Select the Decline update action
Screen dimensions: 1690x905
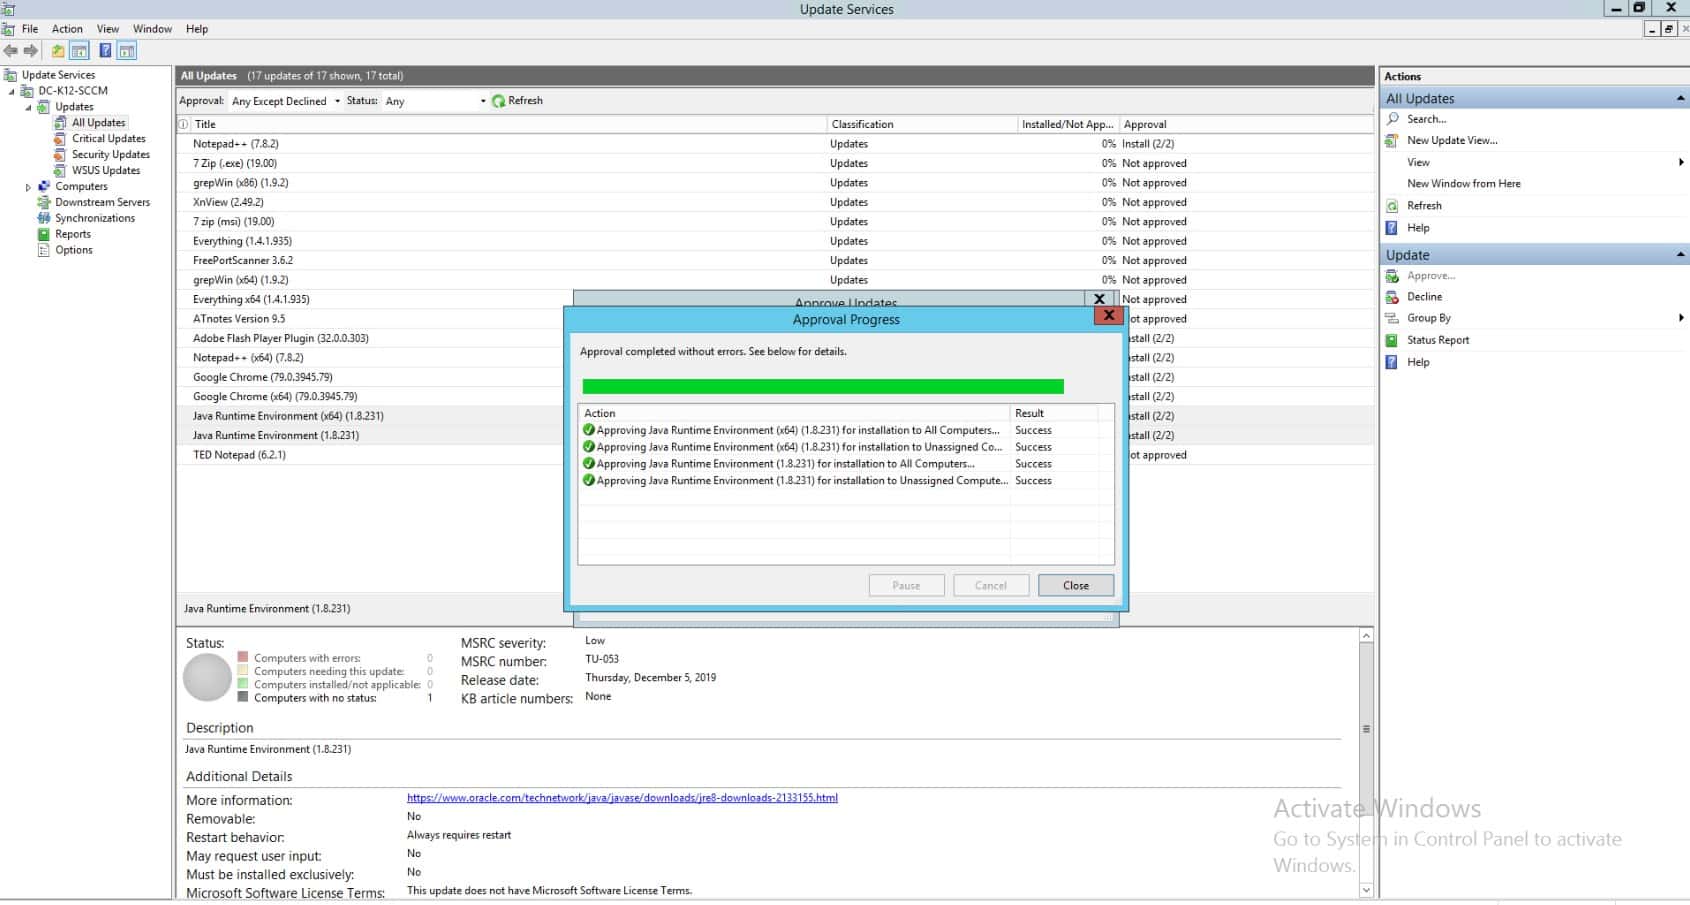(x=1424, y=296)
